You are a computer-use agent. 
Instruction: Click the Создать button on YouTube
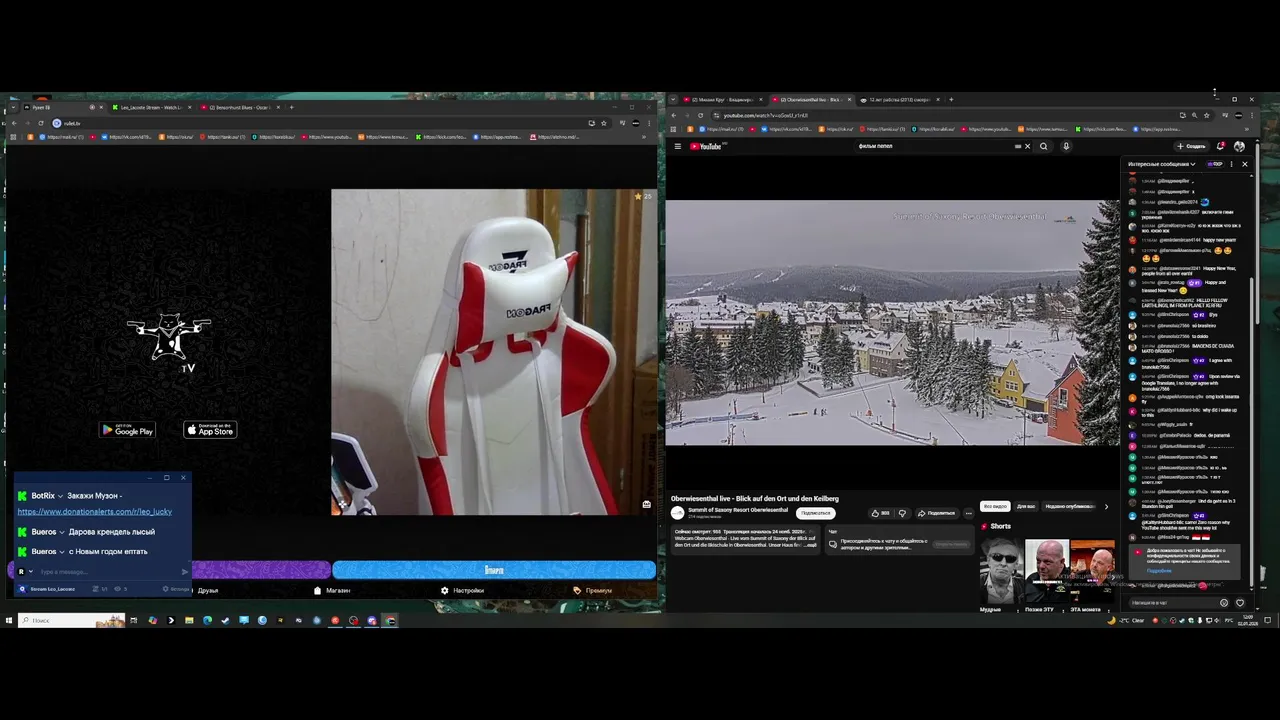pos(1192,146)
